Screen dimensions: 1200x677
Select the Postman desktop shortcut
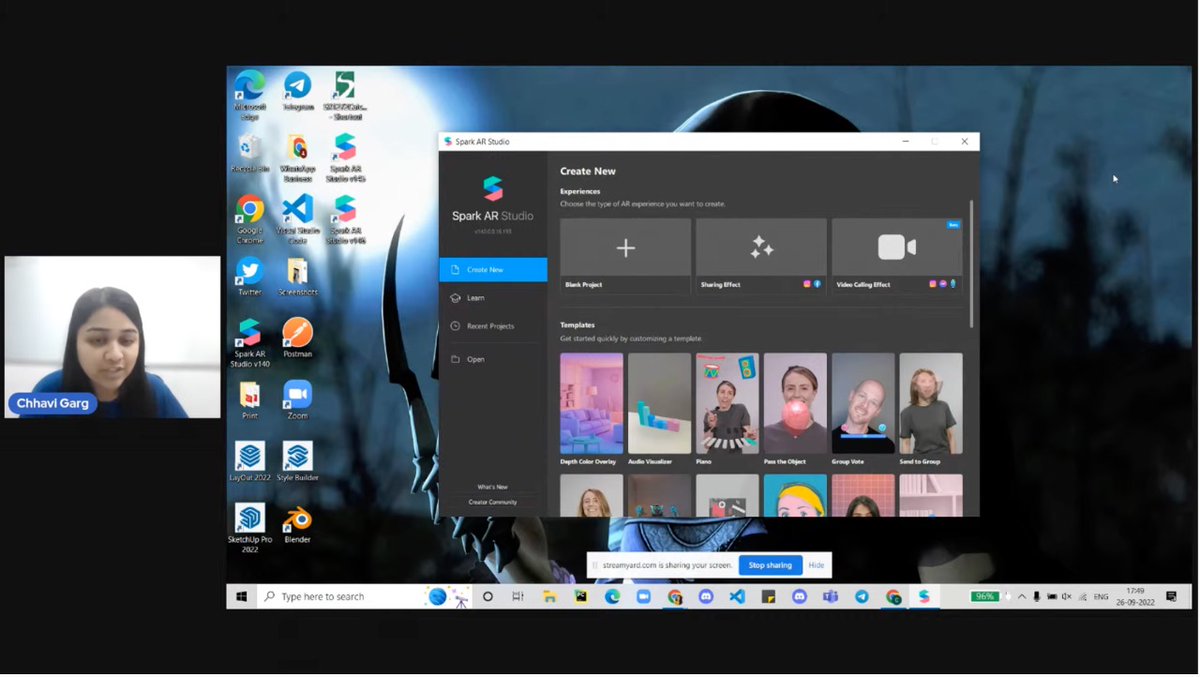point(297,338)
